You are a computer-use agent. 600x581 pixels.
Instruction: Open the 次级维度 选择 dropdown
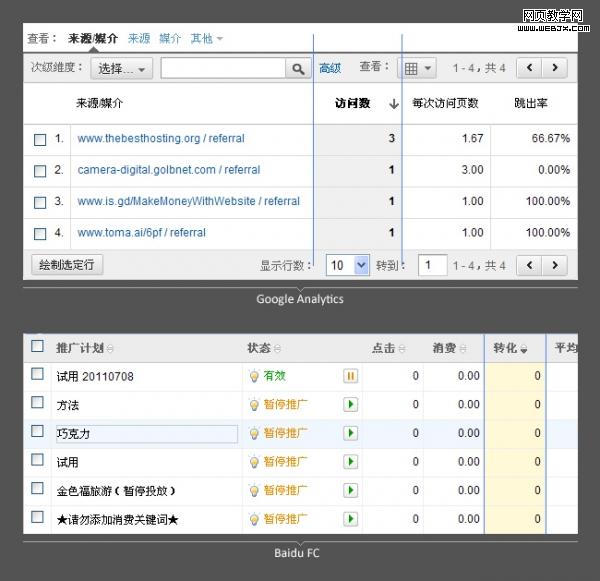(121, 69)
